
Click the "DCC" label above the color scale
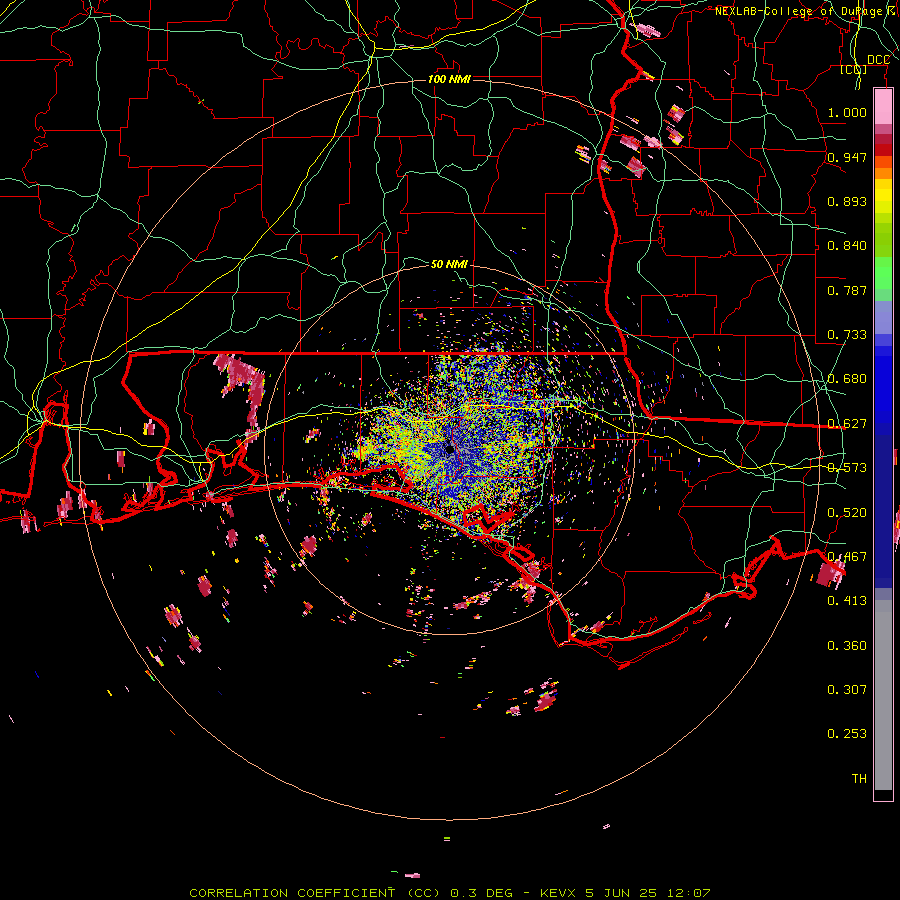[878, 60]
